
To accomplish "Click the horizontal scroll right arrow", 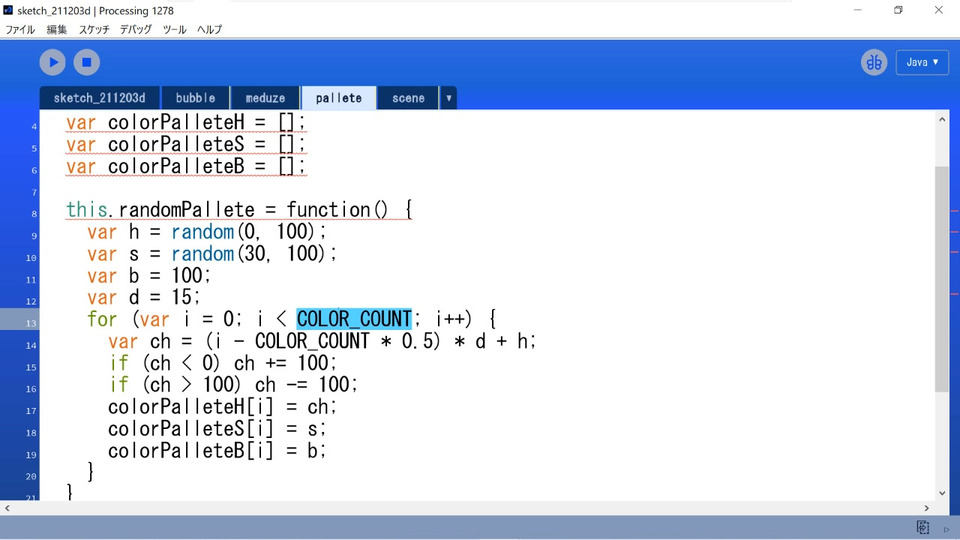I will (x=926, y=508).
